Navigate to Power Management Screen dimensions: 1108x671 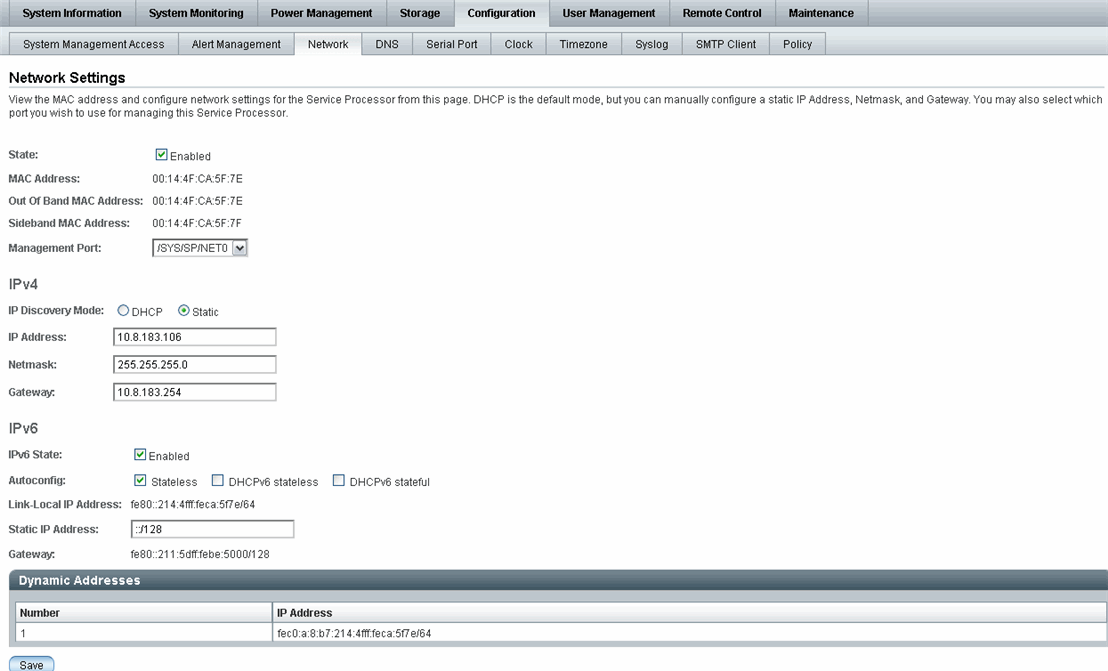pyautogui.click(x=321, y=13)
